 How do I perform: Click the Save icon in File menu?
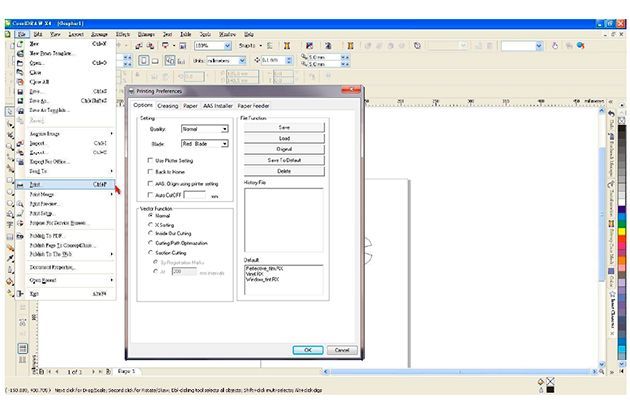click(x=21, y=91)
